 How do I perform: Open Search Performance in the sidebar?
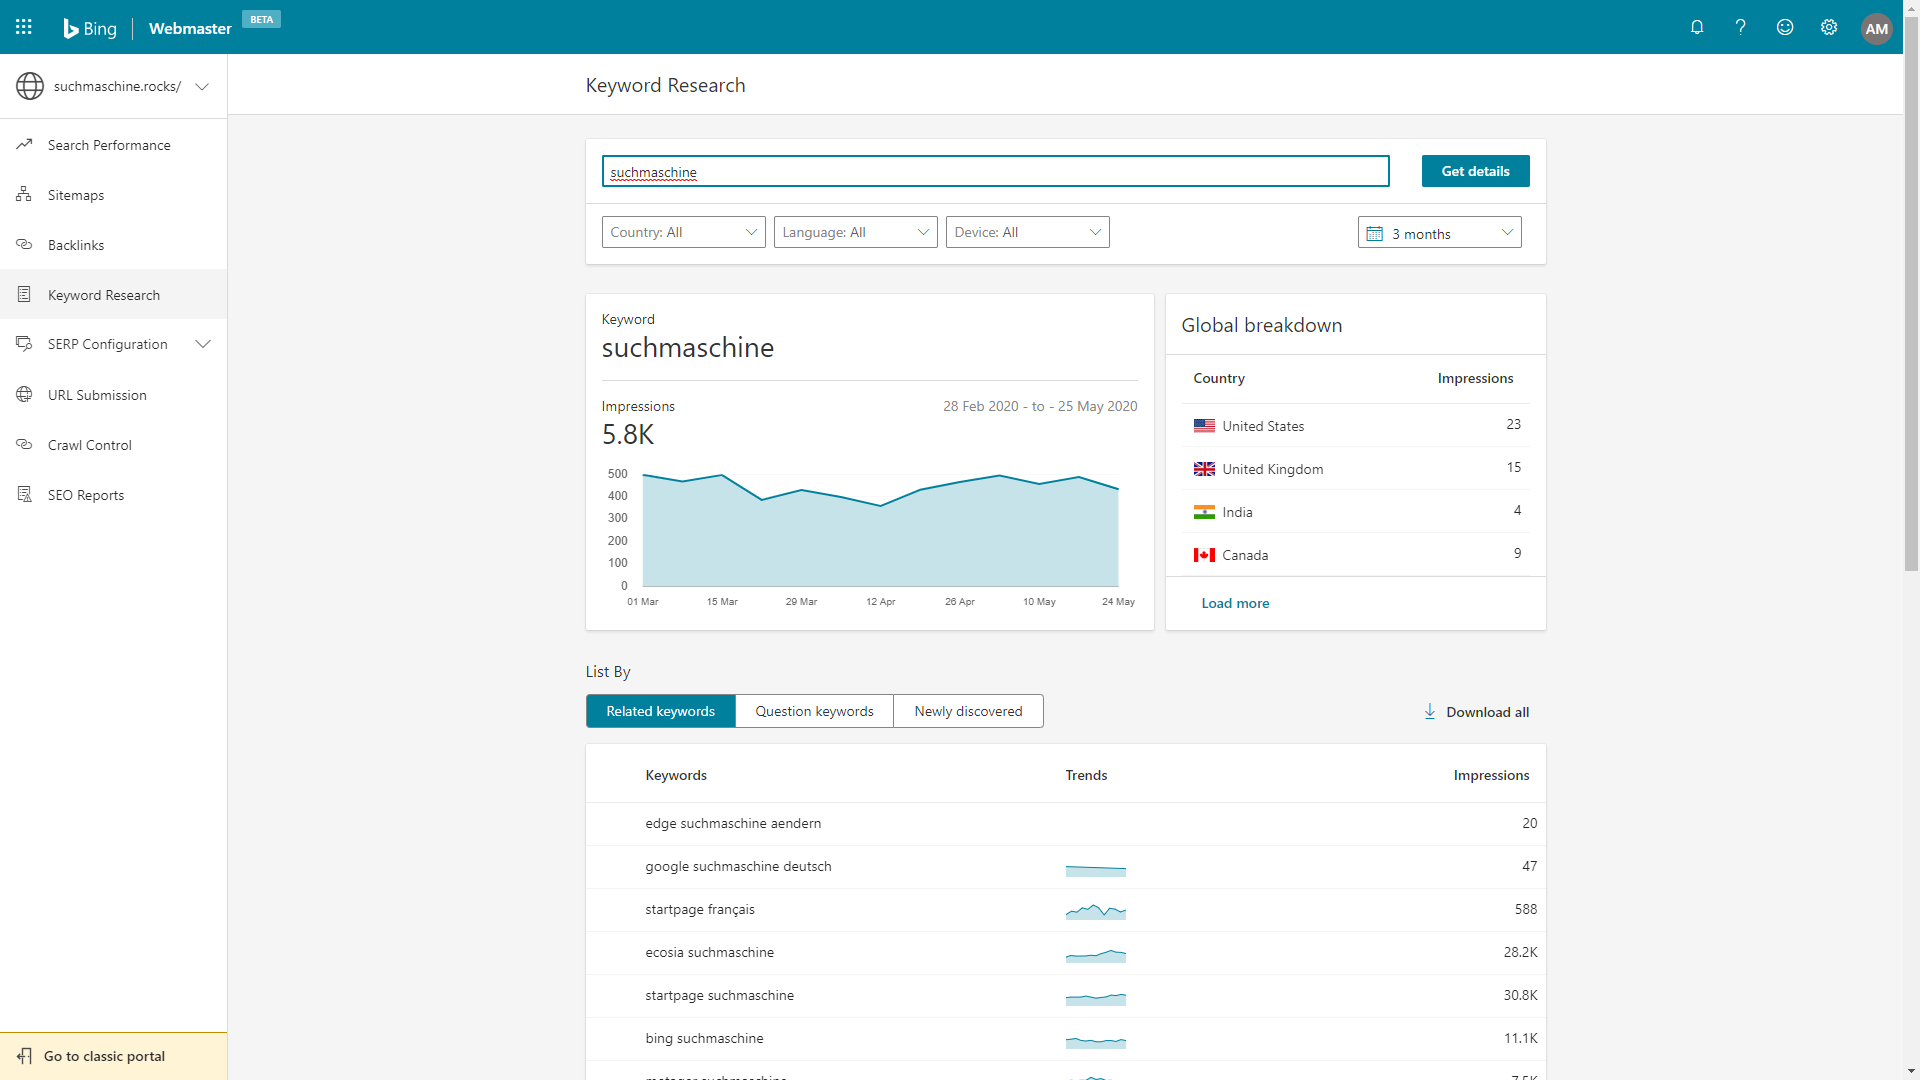(114, 145)
